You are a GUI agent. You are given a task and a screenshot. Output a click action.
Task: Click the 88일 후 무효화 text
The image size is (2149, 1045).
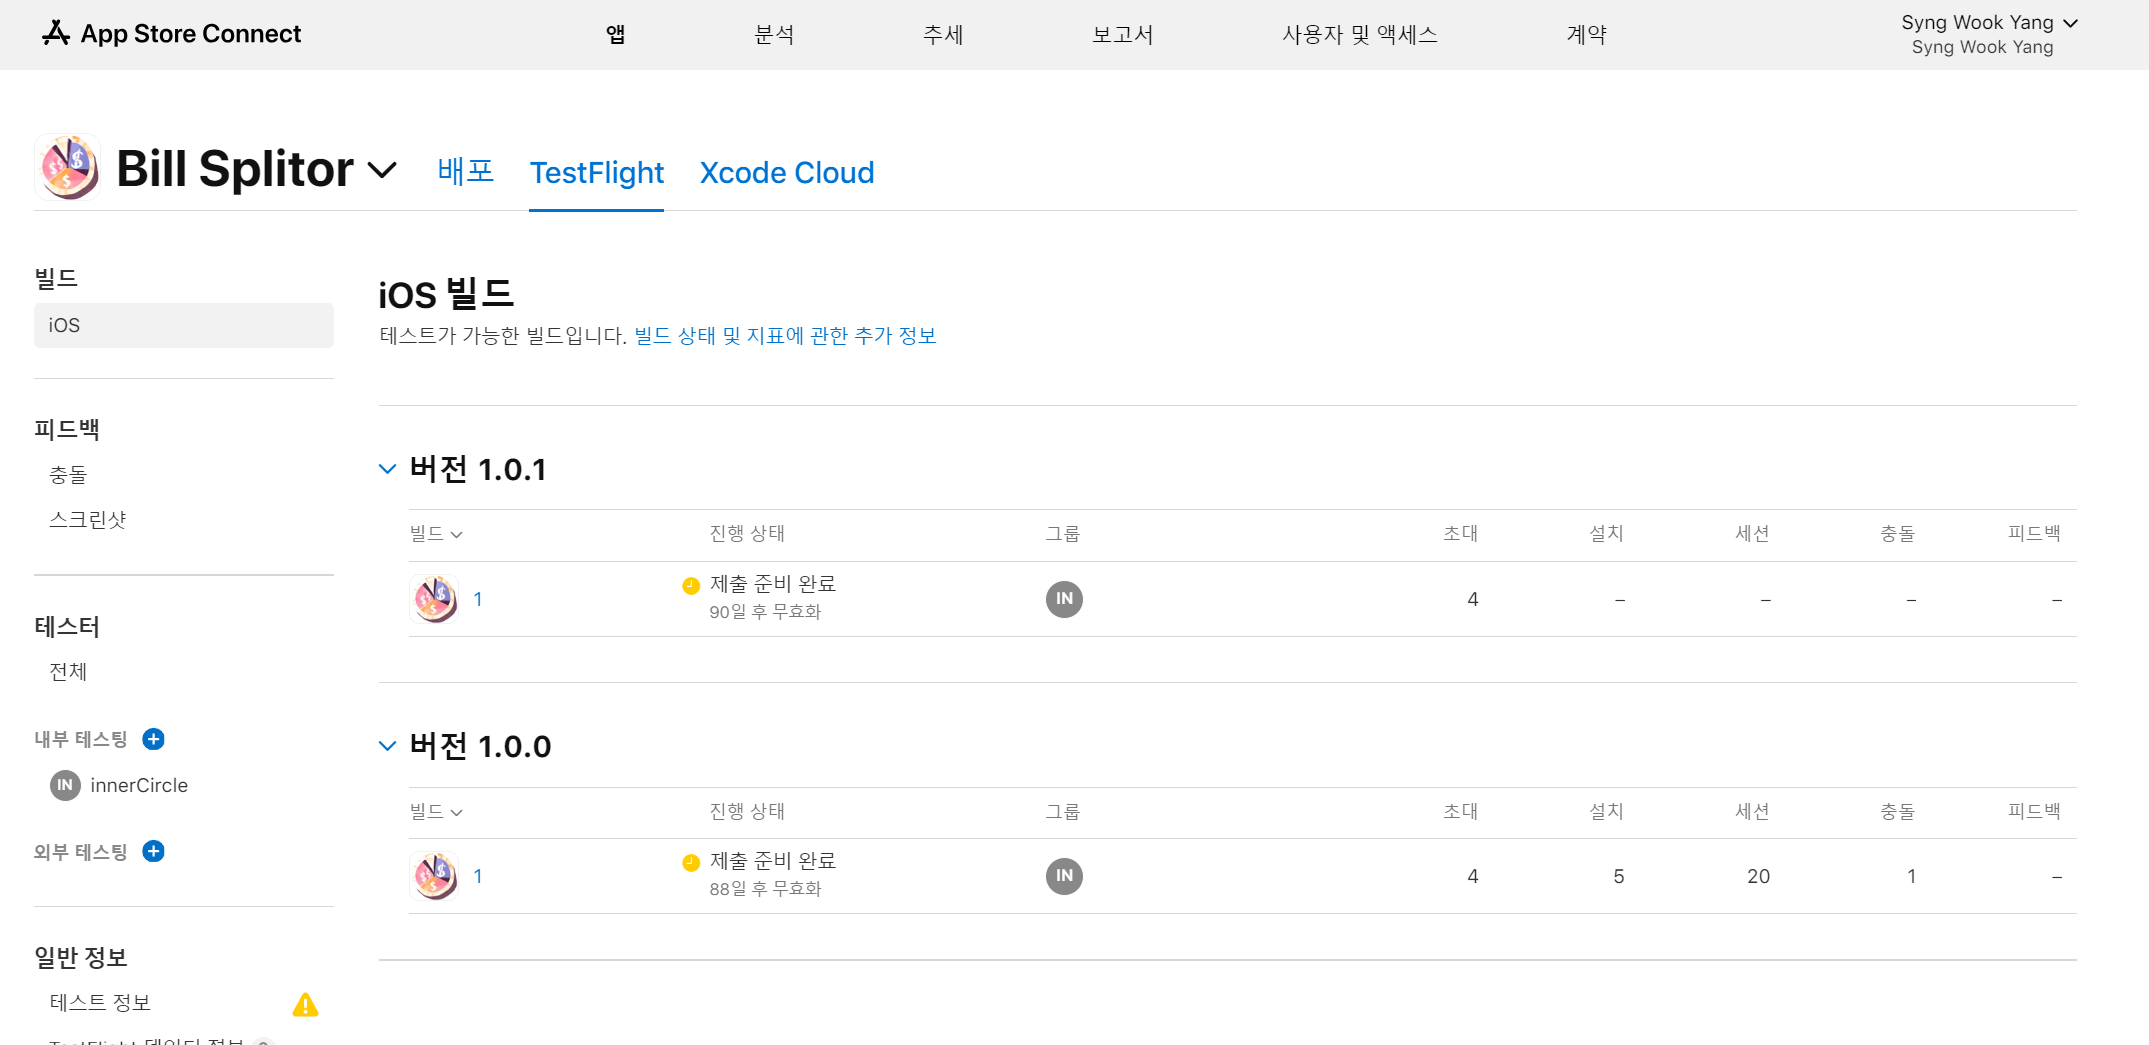[765, 889]
